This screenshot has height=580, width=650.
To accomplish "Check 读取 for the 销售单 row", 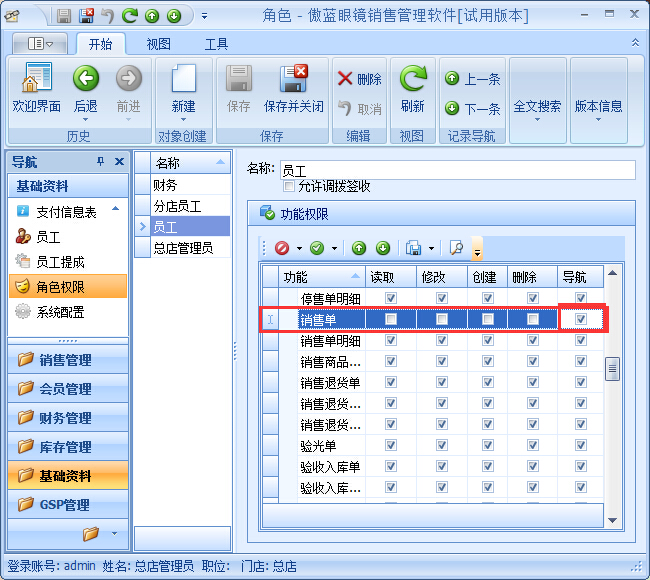I will point(391,319).
